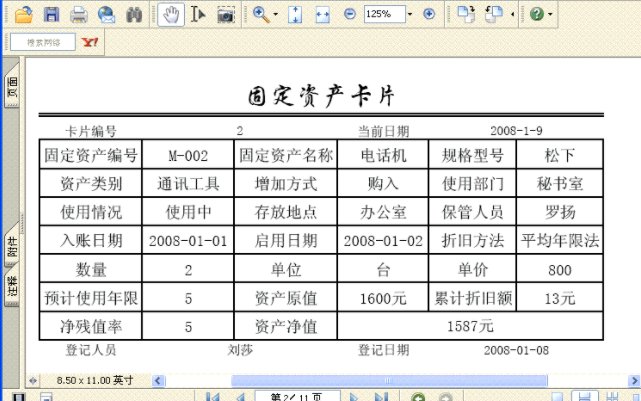This screenshot has width=641, height=401.
Task: Click the cell 使用中
Action: pos(188,212)
